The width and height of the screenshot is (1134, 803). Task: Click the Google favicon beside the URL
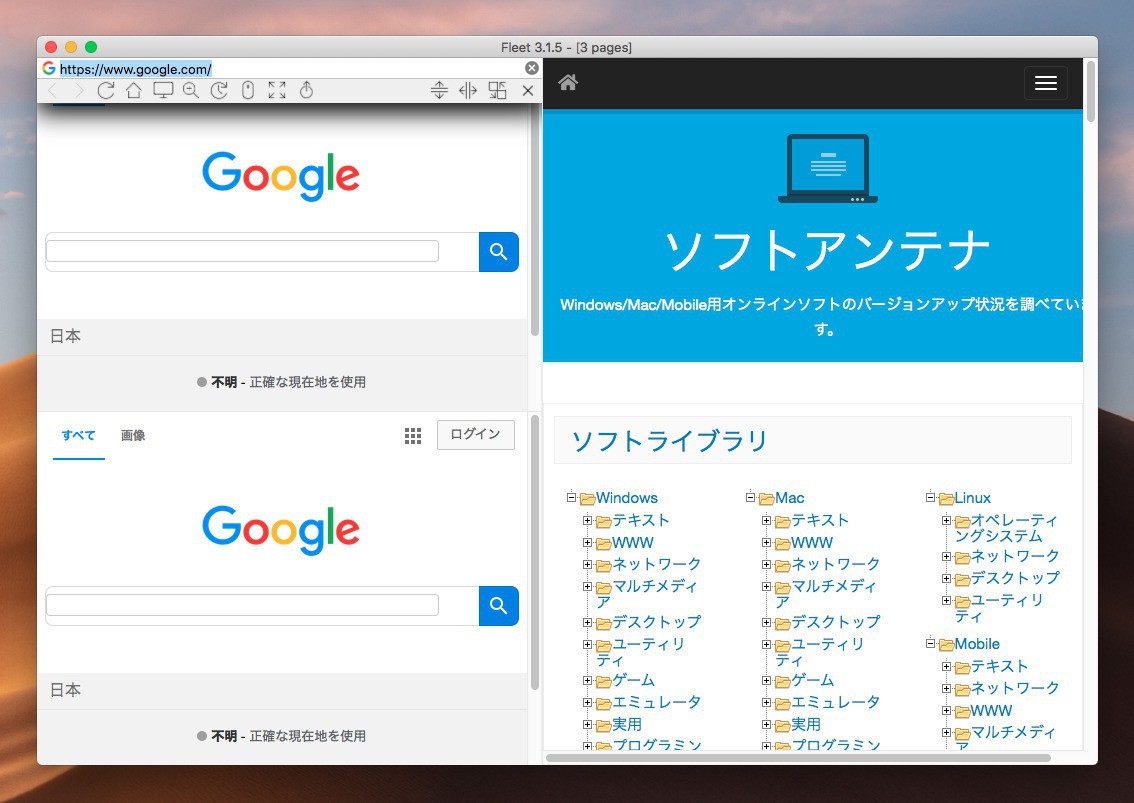[48, 68]
